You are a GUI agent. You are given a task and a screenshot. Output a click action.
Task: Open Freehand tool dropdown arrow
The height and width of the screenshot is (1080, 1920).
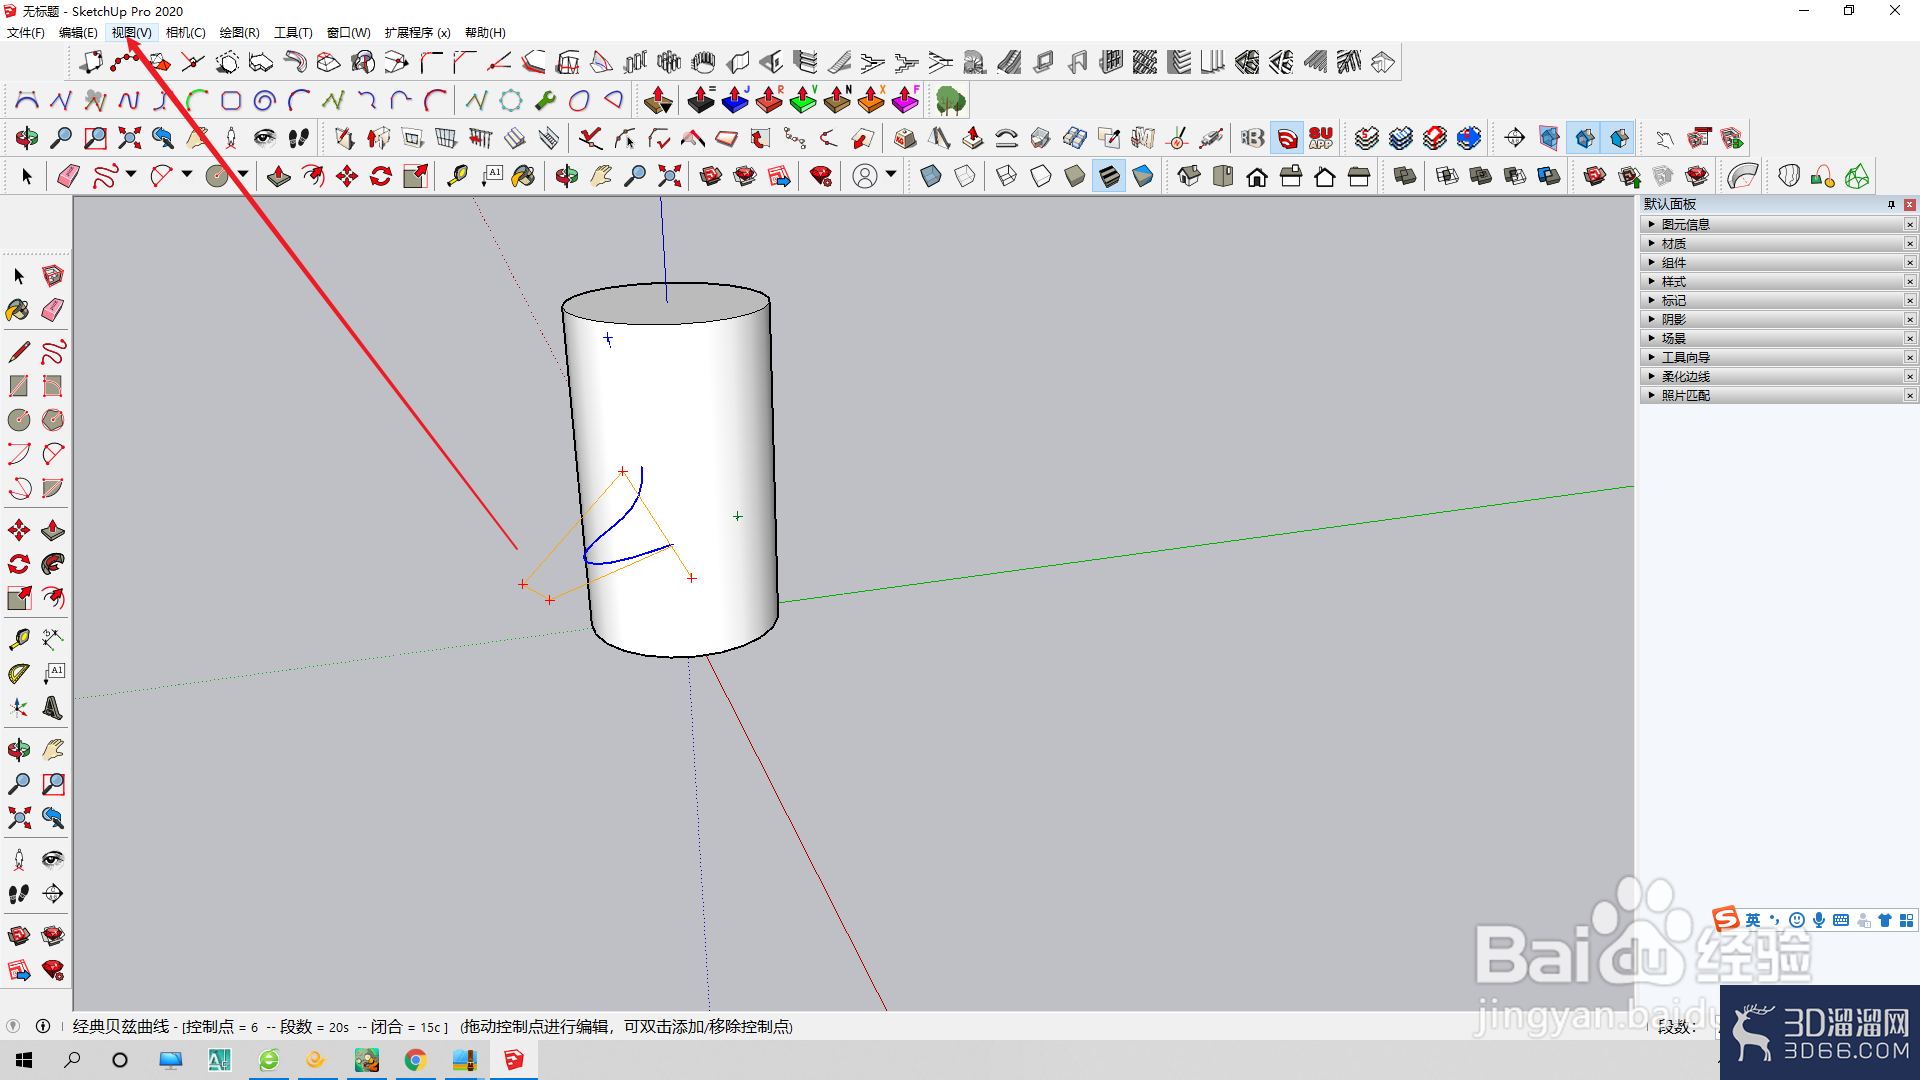(131, 175)
